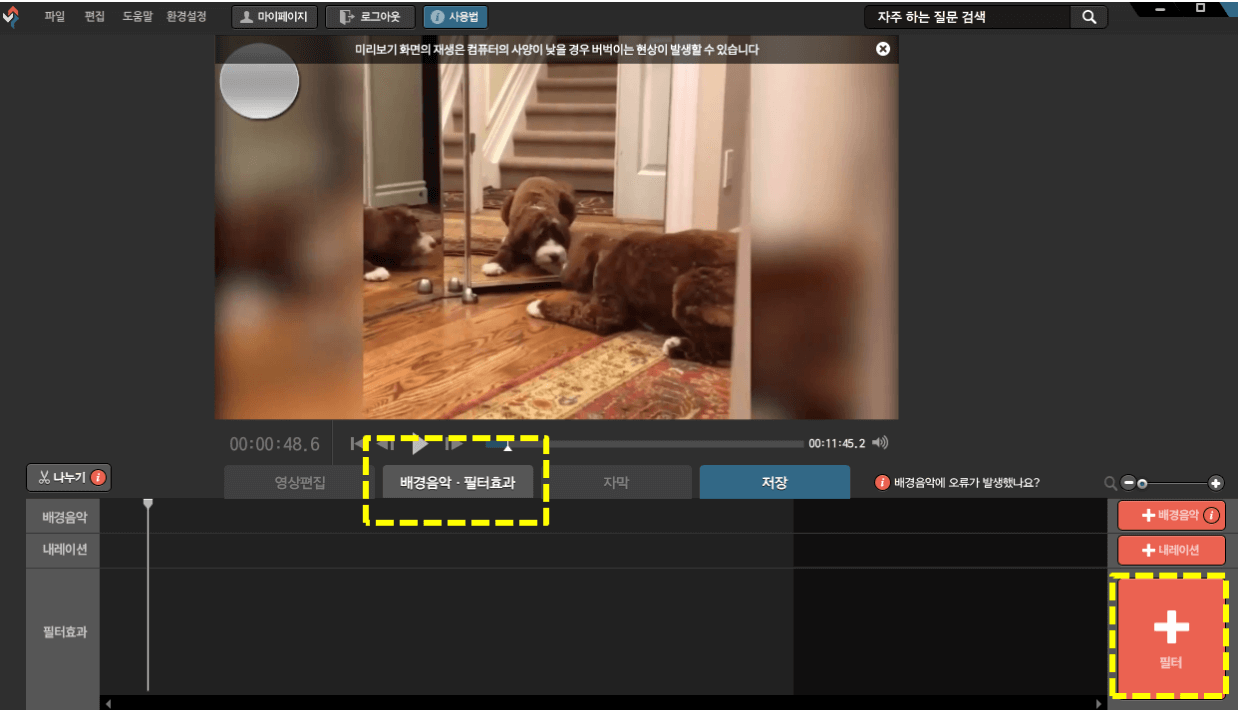The height and width of the screenshot is (710, 1240).
Task: Open the 도움말 menu
Action: (x=138, y=17)
